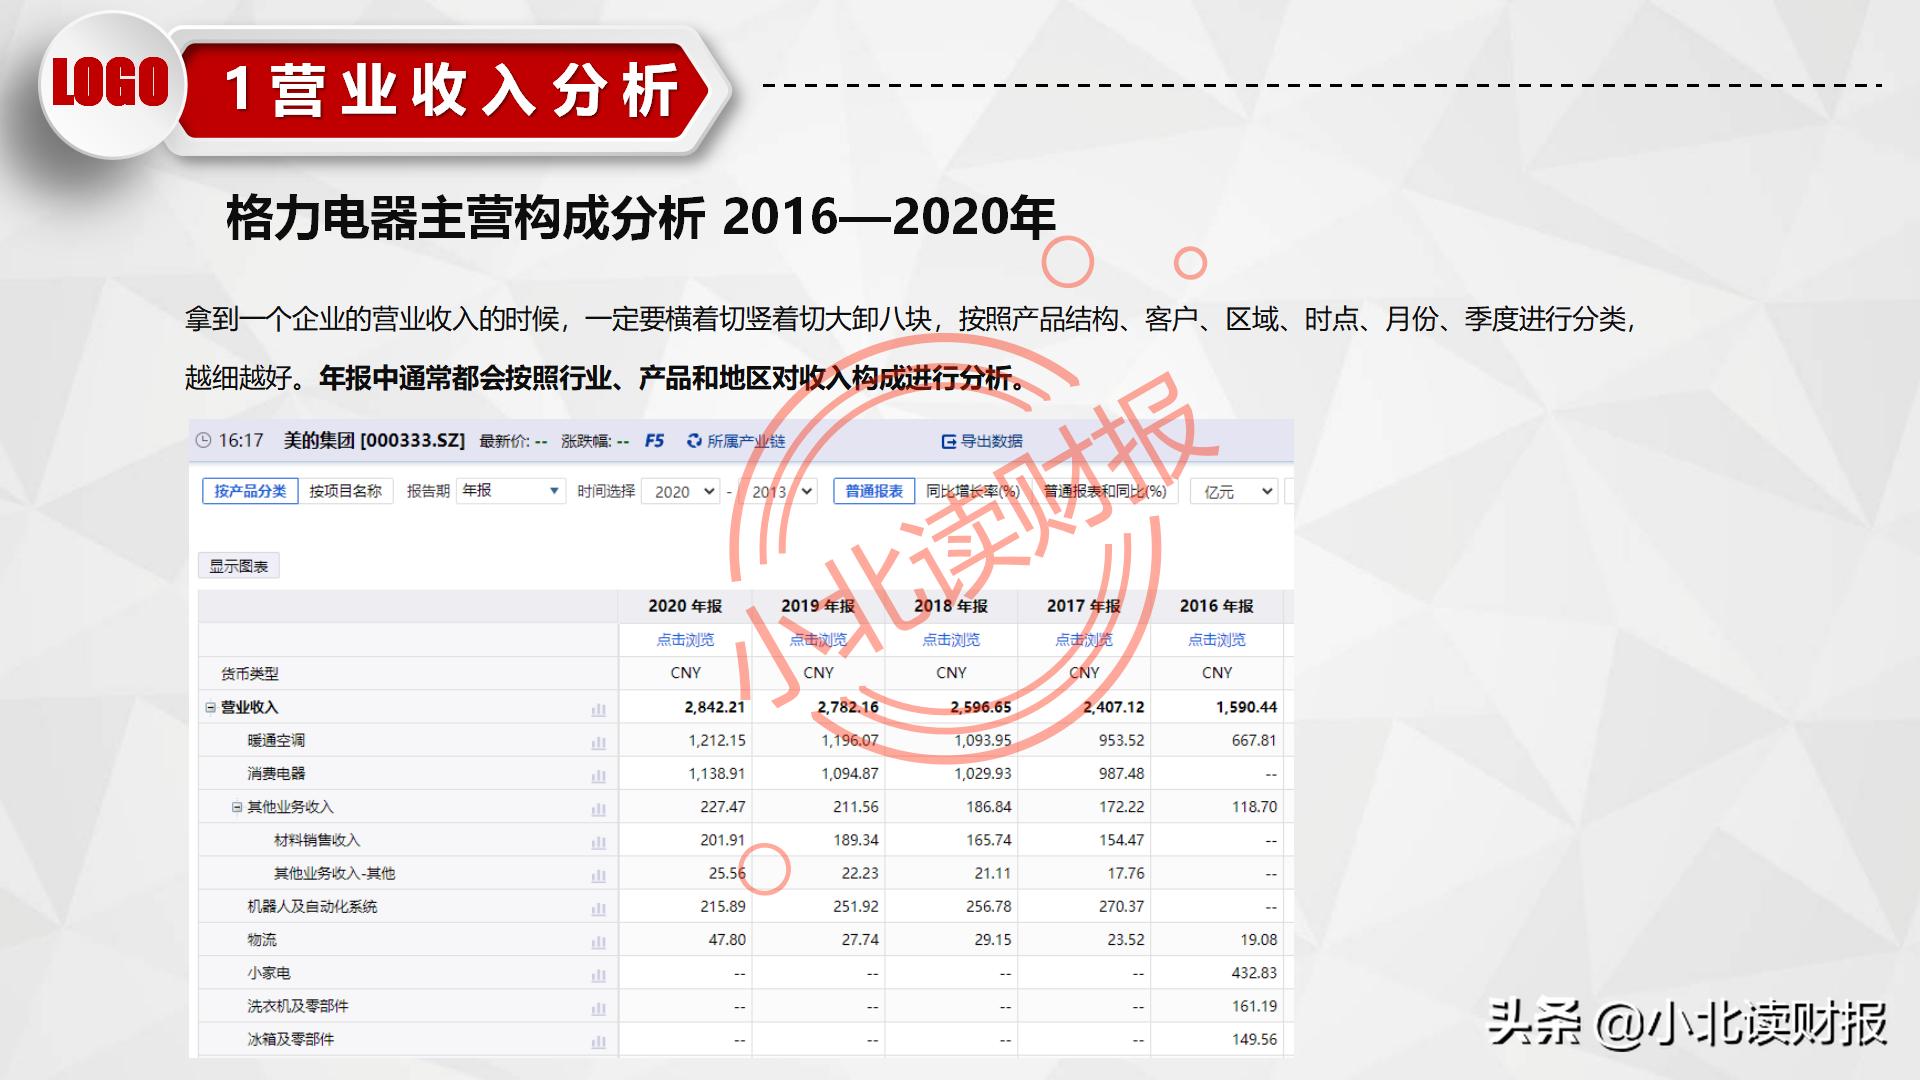Click the 所属产业链 refresh icon
The width and height of the screenshot is (1920, 1080).
pos(693,440)
